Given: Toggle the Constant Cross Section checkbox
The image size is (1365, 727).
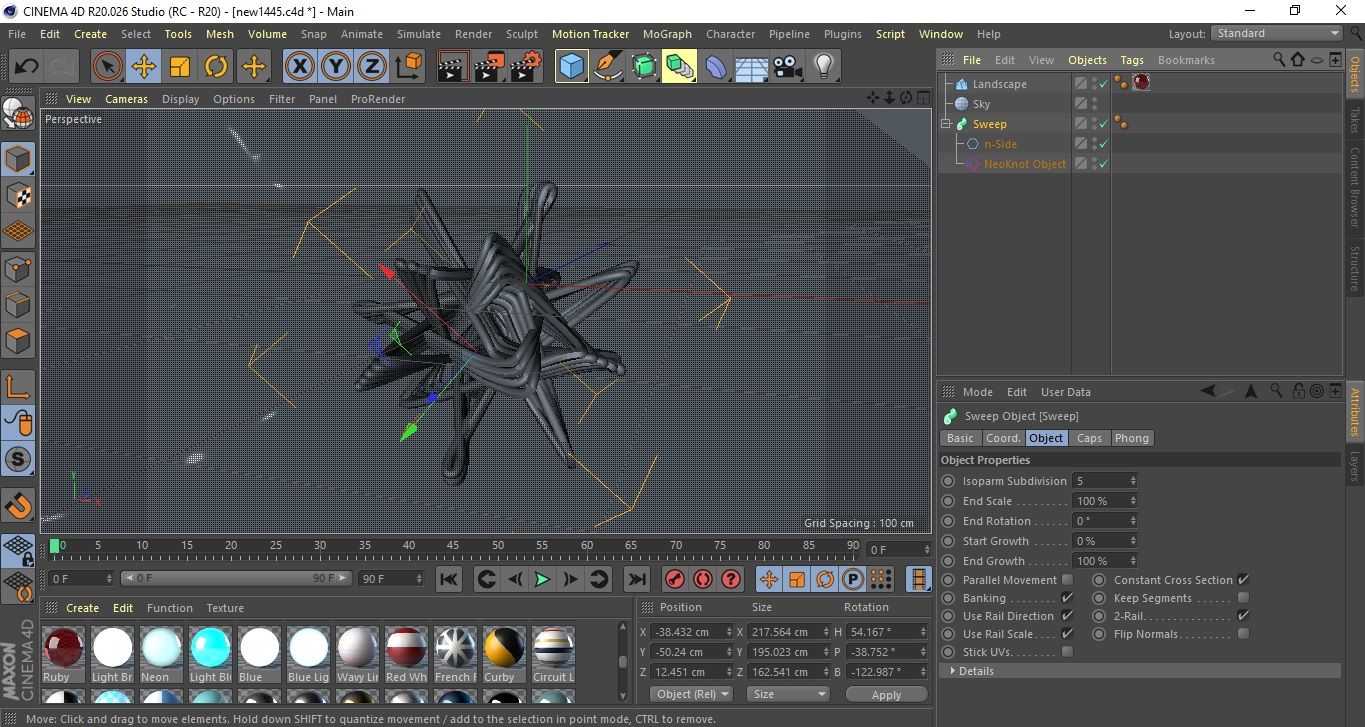Looking at the screenshot, I should [1243, 580].
